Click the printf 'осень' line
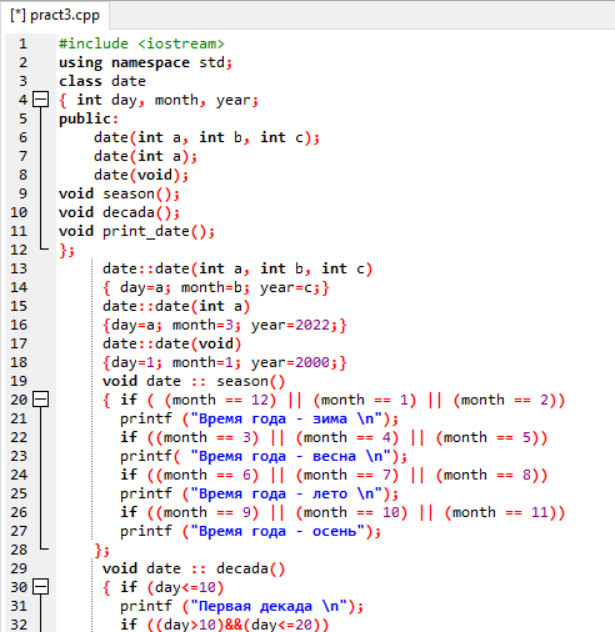The width and height of the screenshot is (615, 632). 250,531
